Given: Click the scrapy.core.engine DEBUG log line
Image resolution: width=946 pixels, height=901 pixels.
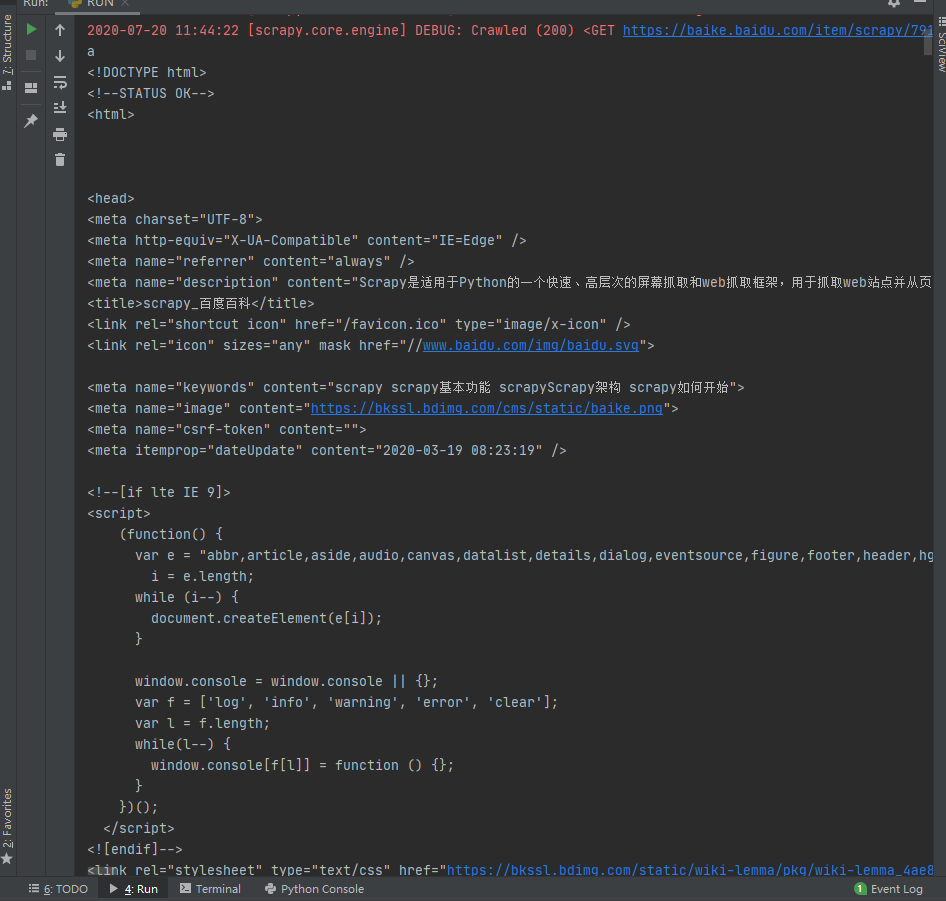Looking at the screenshot, I should 510,30.
